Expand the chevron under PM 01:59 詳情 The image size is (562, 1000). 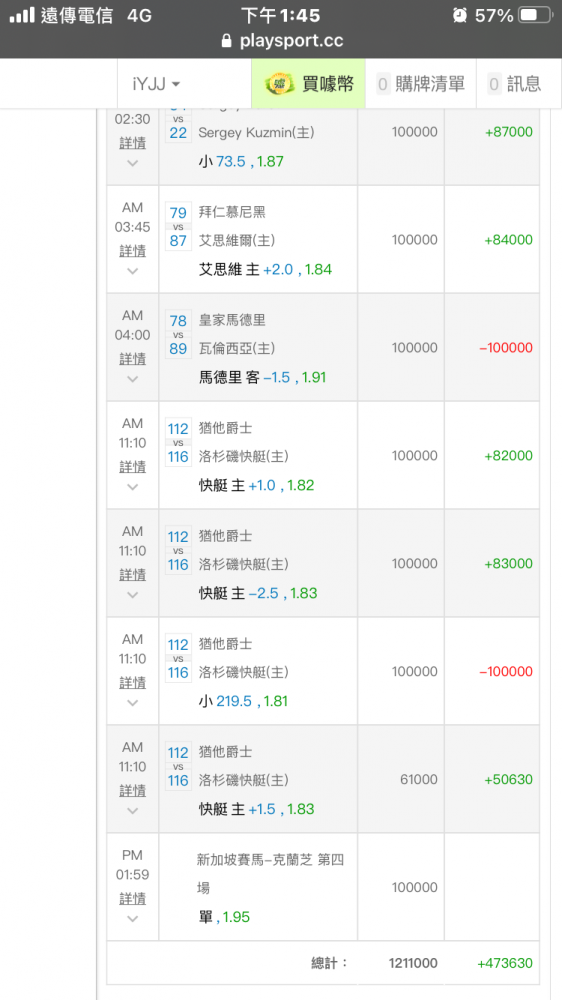[133, 919]
